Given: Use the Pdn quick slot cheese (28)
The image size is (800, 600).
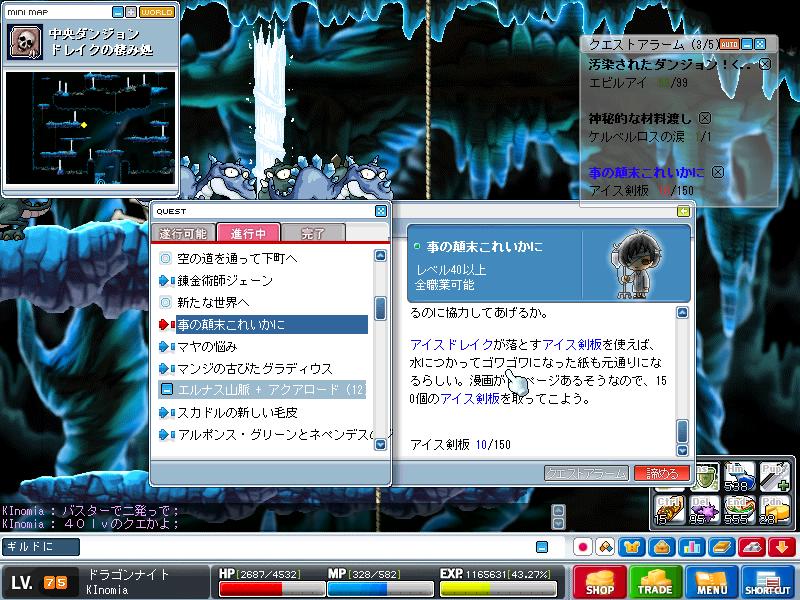Looking at the screenshot, I should (774, 509).
